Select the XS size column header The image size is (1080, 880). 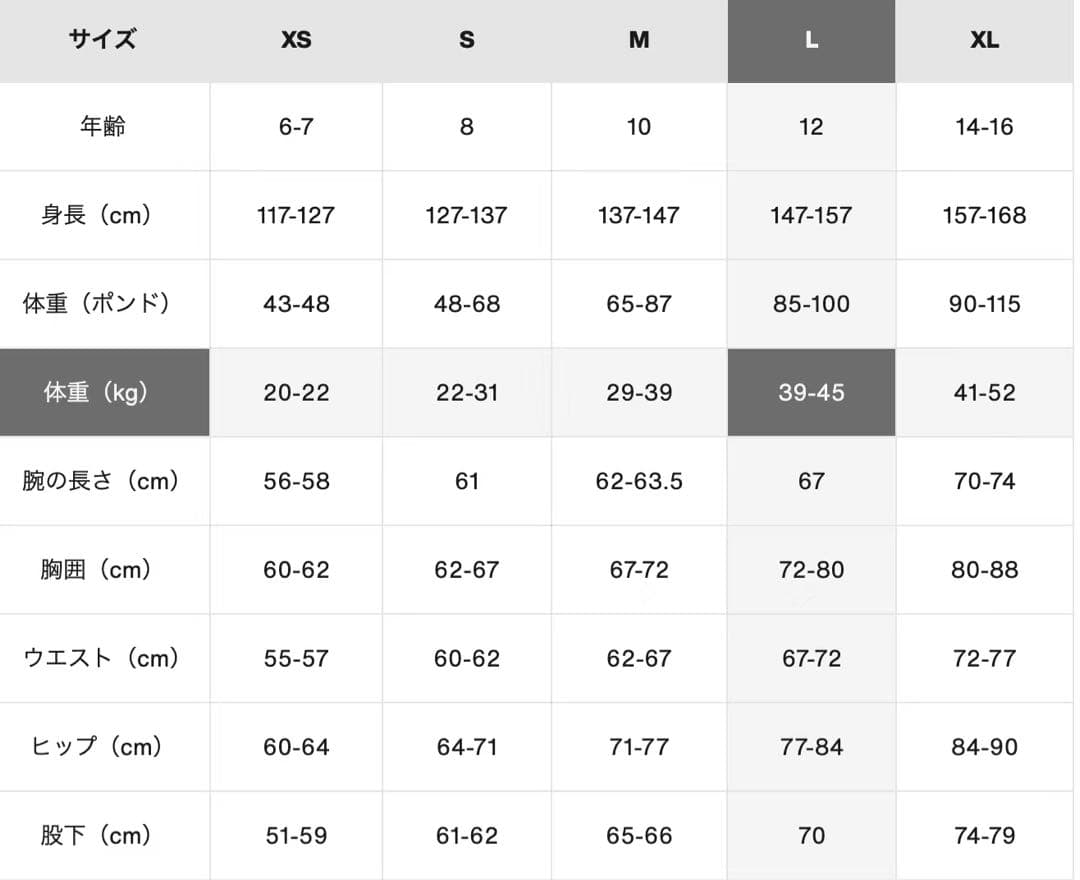tap(296, 41)
